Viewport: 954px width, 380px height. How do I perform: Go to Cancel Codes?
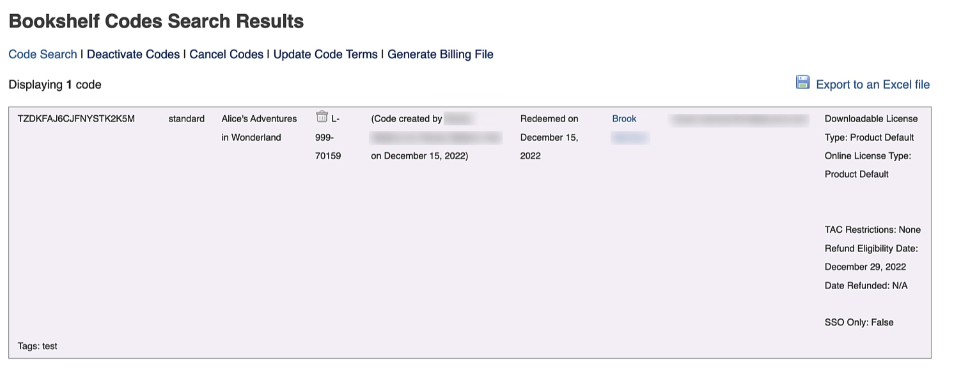(226, 54)
